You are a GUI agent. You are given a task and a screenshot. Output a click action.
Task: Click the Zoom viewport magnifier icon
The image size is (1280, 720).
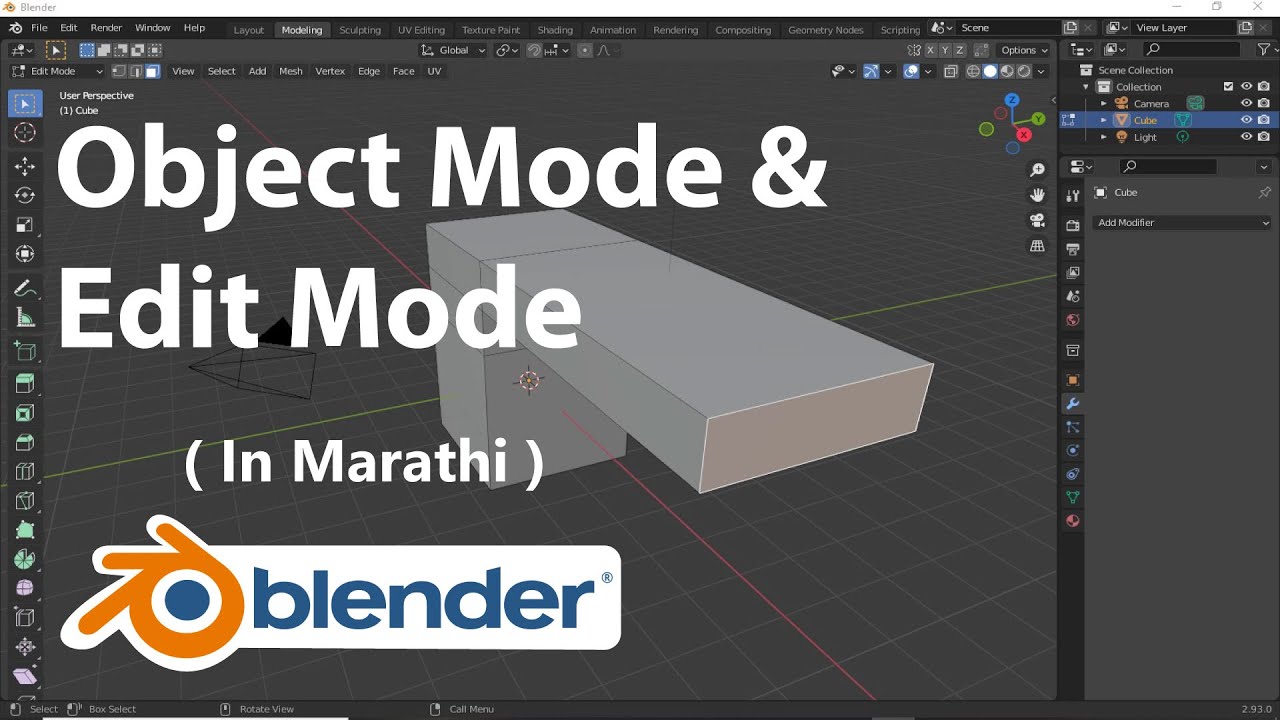(x=1037, y=170)
